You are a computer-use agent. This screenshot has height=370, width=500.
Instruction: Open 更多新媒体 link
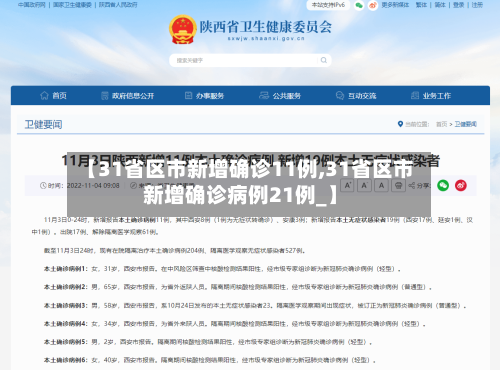395,5
